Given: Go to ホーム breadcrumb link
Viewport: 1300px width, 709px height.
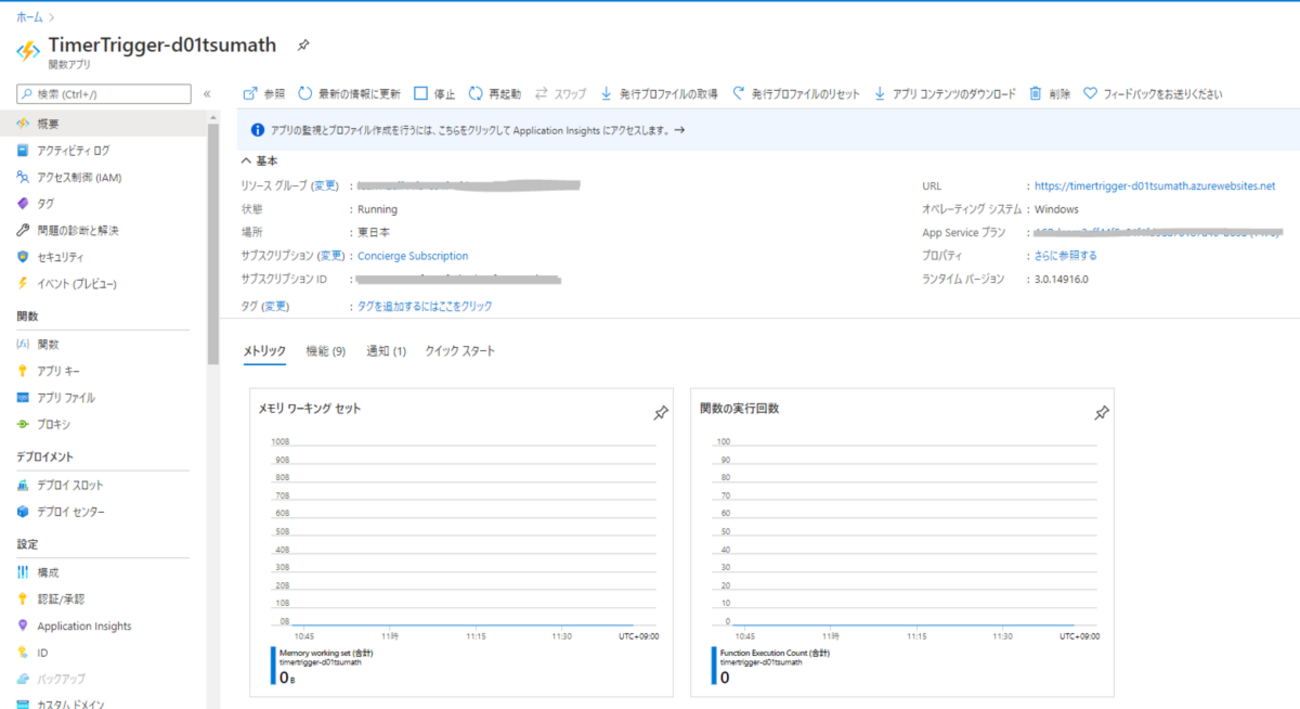Looking at the screenshot, I should (29, 17).
